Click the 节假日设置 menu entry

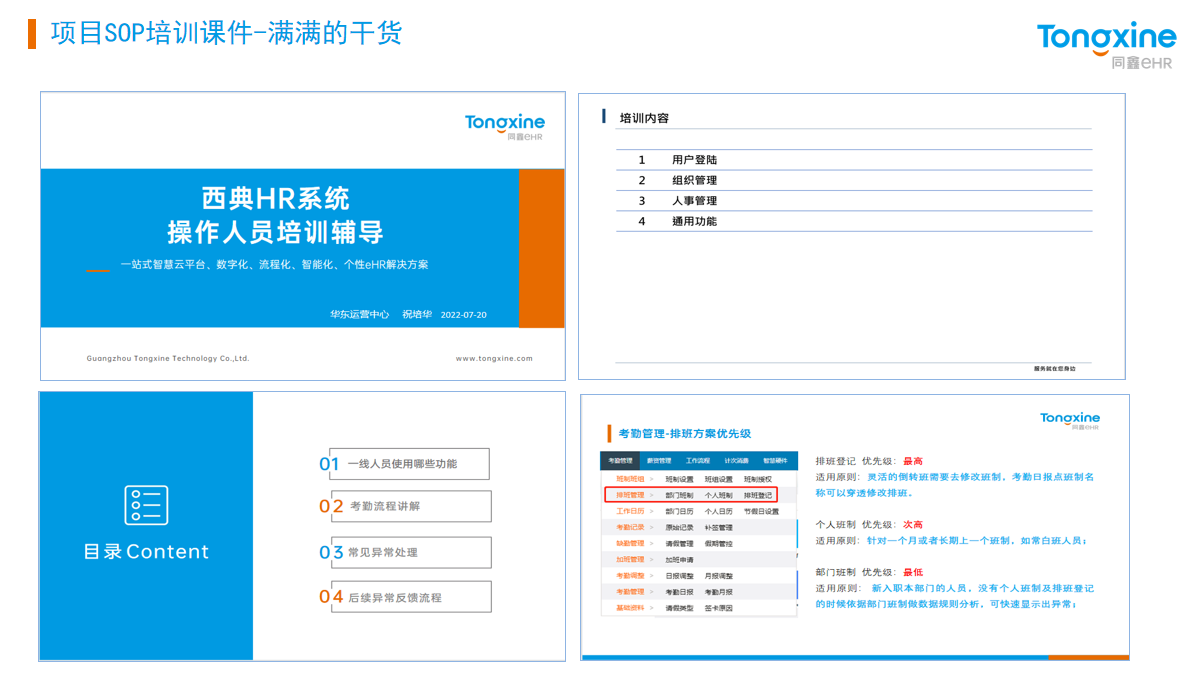click(x=760, y=511)
